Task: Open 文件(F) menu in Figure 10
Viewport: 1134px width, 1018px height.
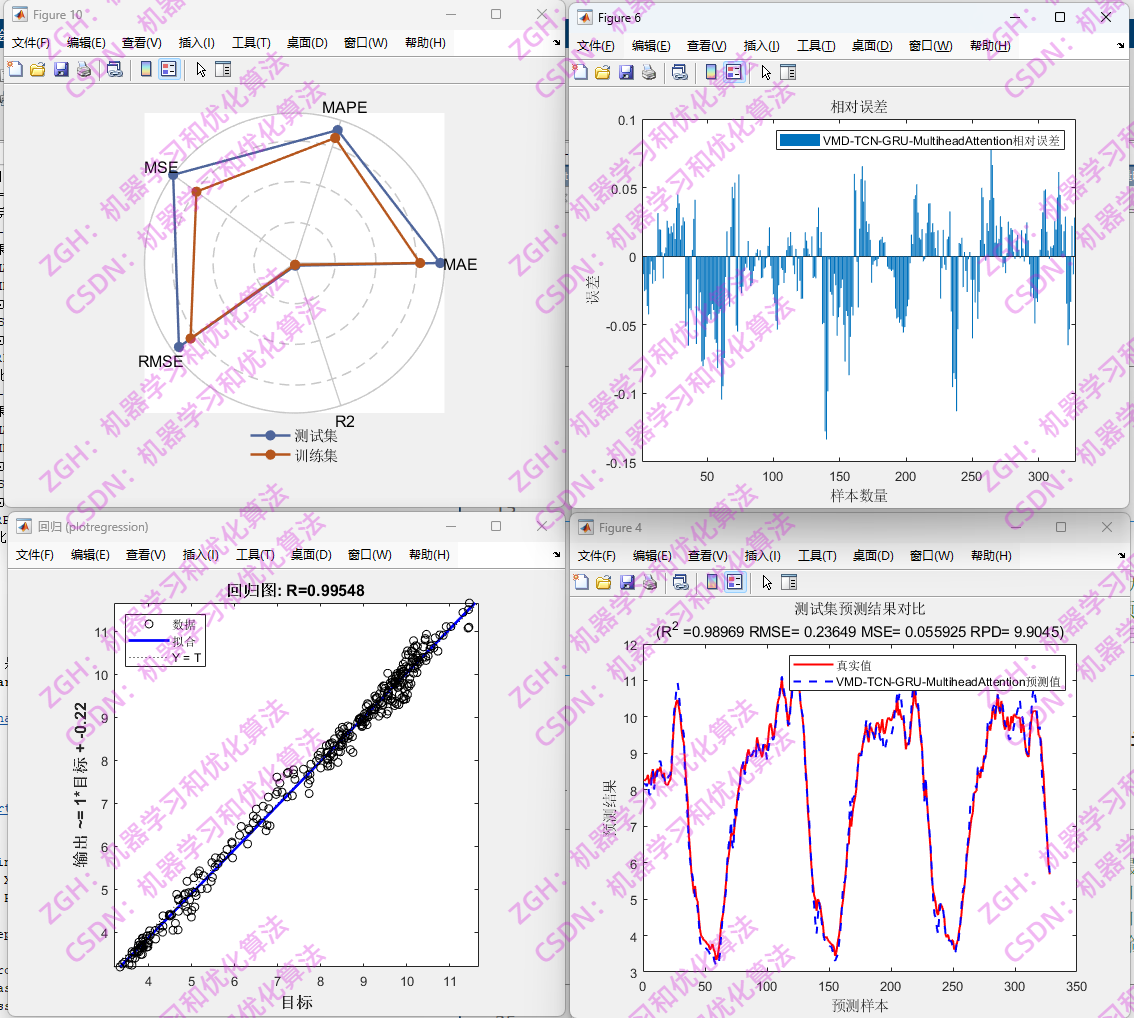Action: [31, 43]
